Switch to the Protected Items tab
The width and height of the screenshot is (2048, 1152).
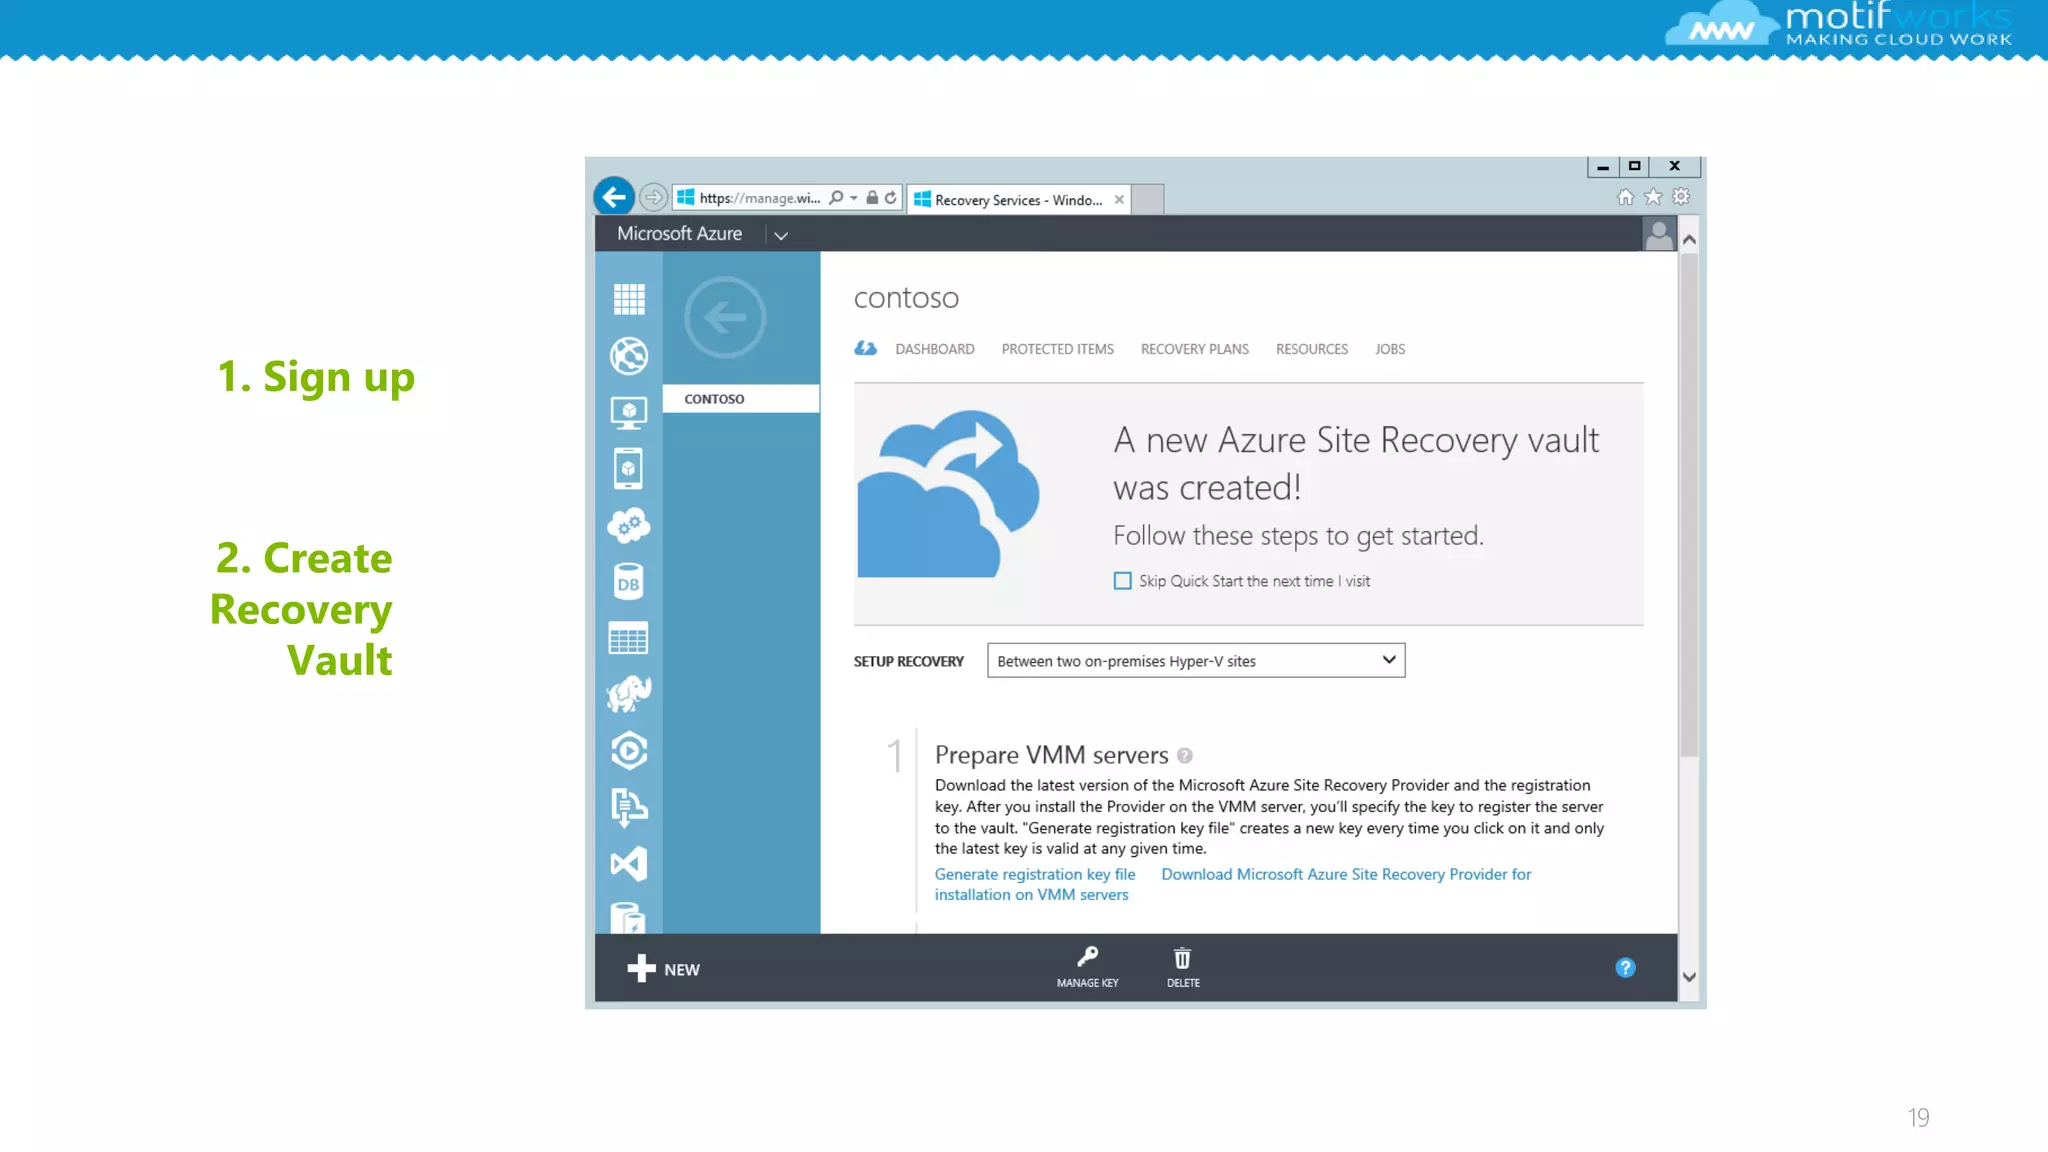pyautogui.click(x=1057, y=349)
